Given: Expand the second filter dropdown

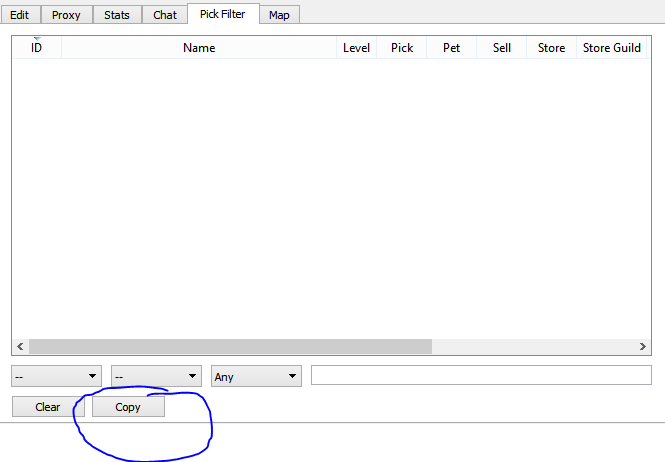Looking at the screenshot, I should (x=156, y=376).
